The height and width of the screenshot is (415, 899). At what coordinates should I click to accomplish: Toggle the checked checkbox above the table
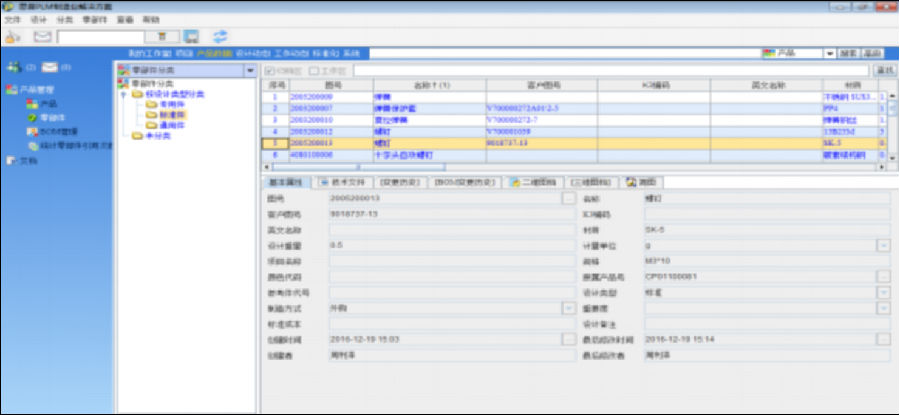270,71
